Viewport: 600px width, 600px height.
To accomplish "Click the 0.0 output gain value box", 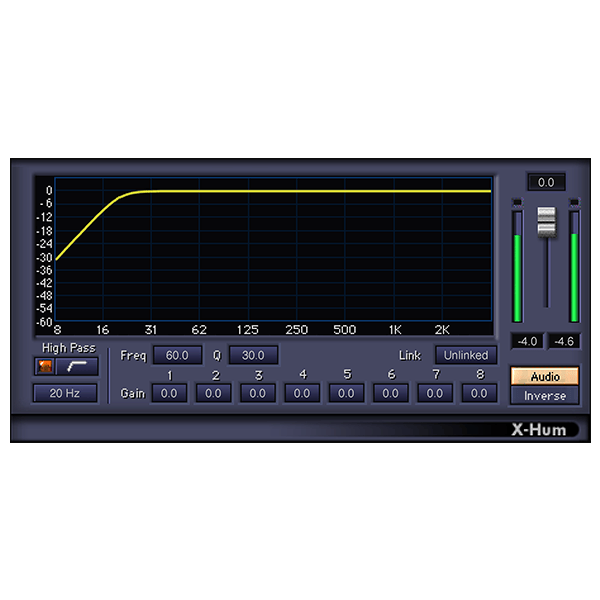I will (x=546, y=182).
